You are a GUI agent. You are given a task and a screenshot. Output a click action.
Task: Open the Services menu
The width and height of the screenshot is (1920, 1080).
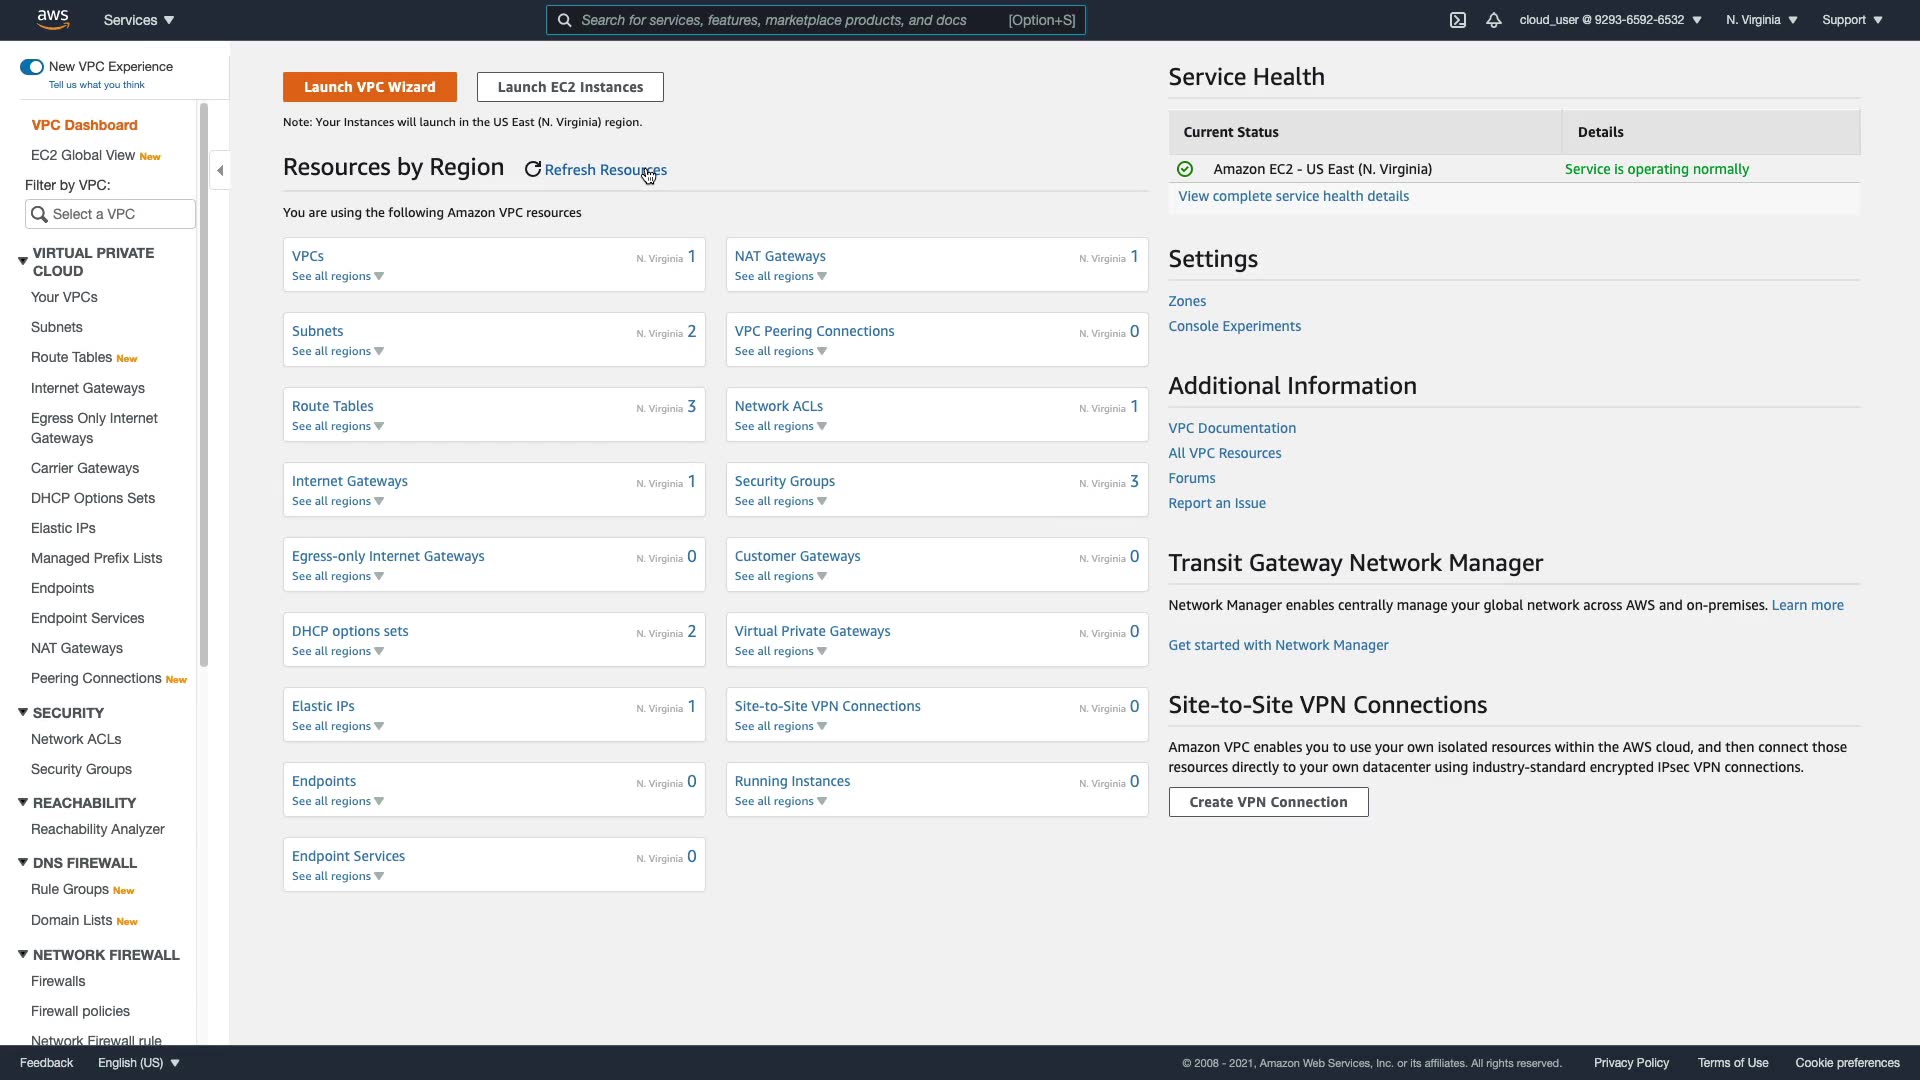click(139, 20)
